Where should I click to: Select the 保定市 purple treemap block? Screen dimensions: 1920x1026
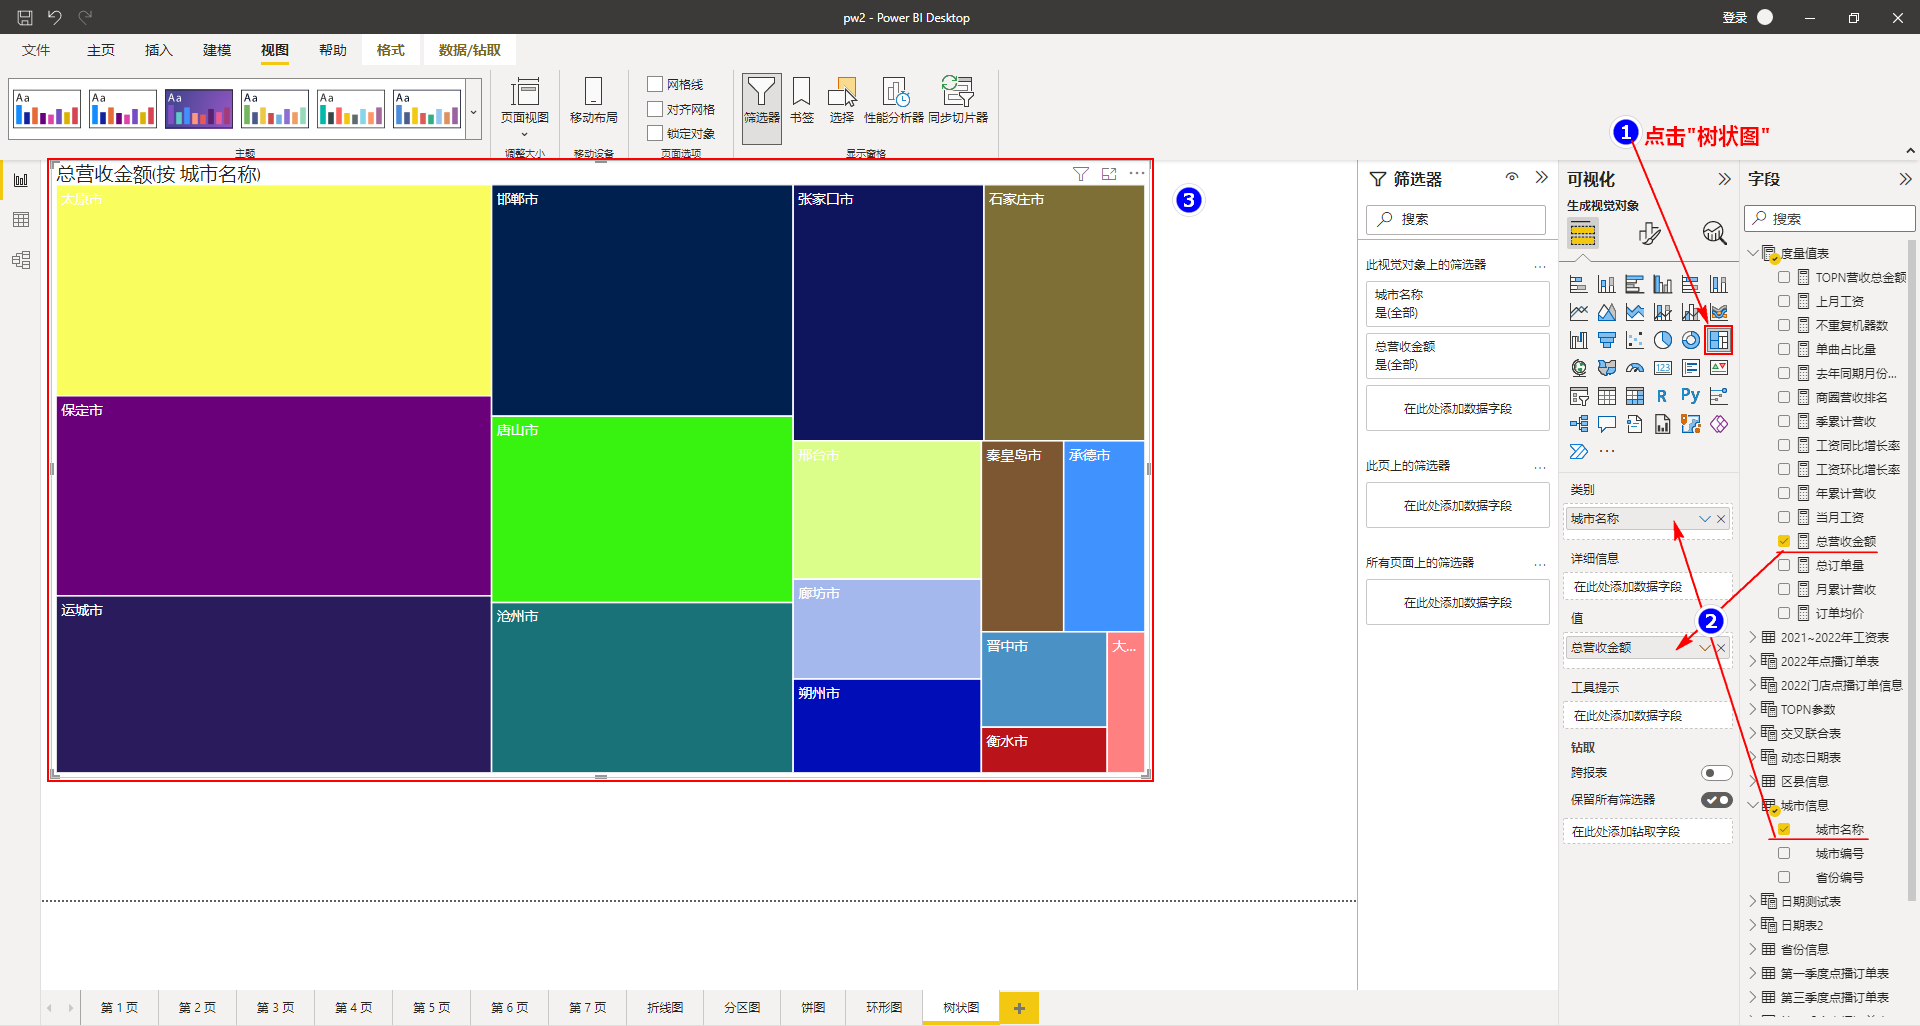tap(273, 496)
